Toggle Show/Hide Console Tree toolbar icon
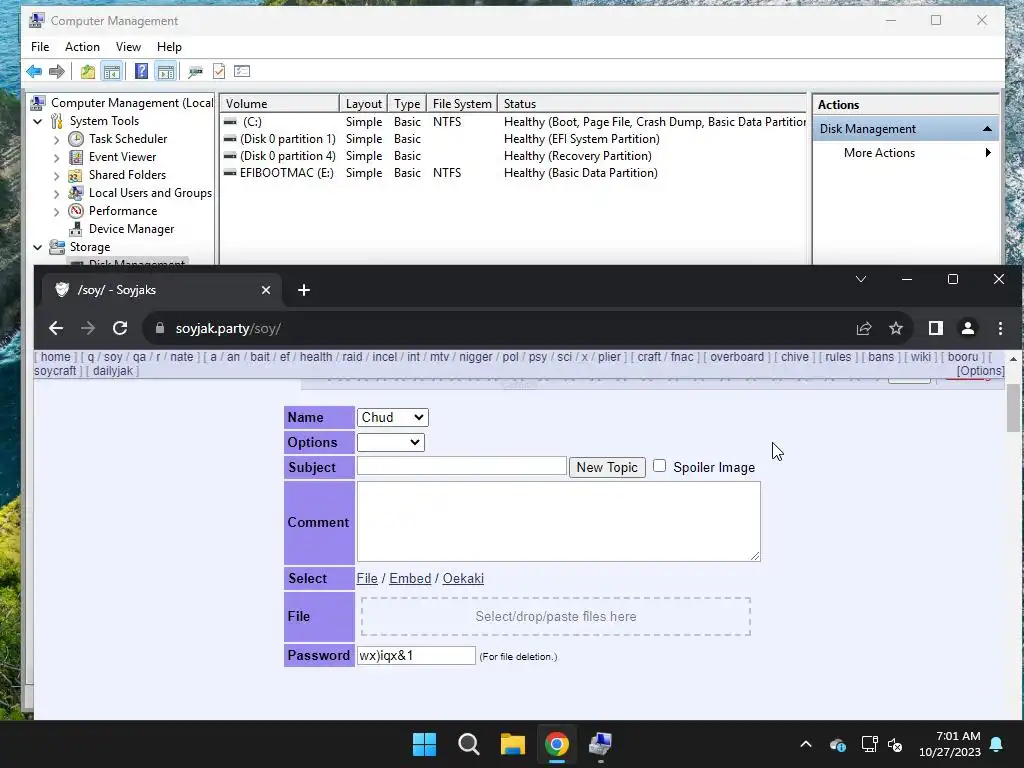This screenshot has height=768, width=1024. 112,71
